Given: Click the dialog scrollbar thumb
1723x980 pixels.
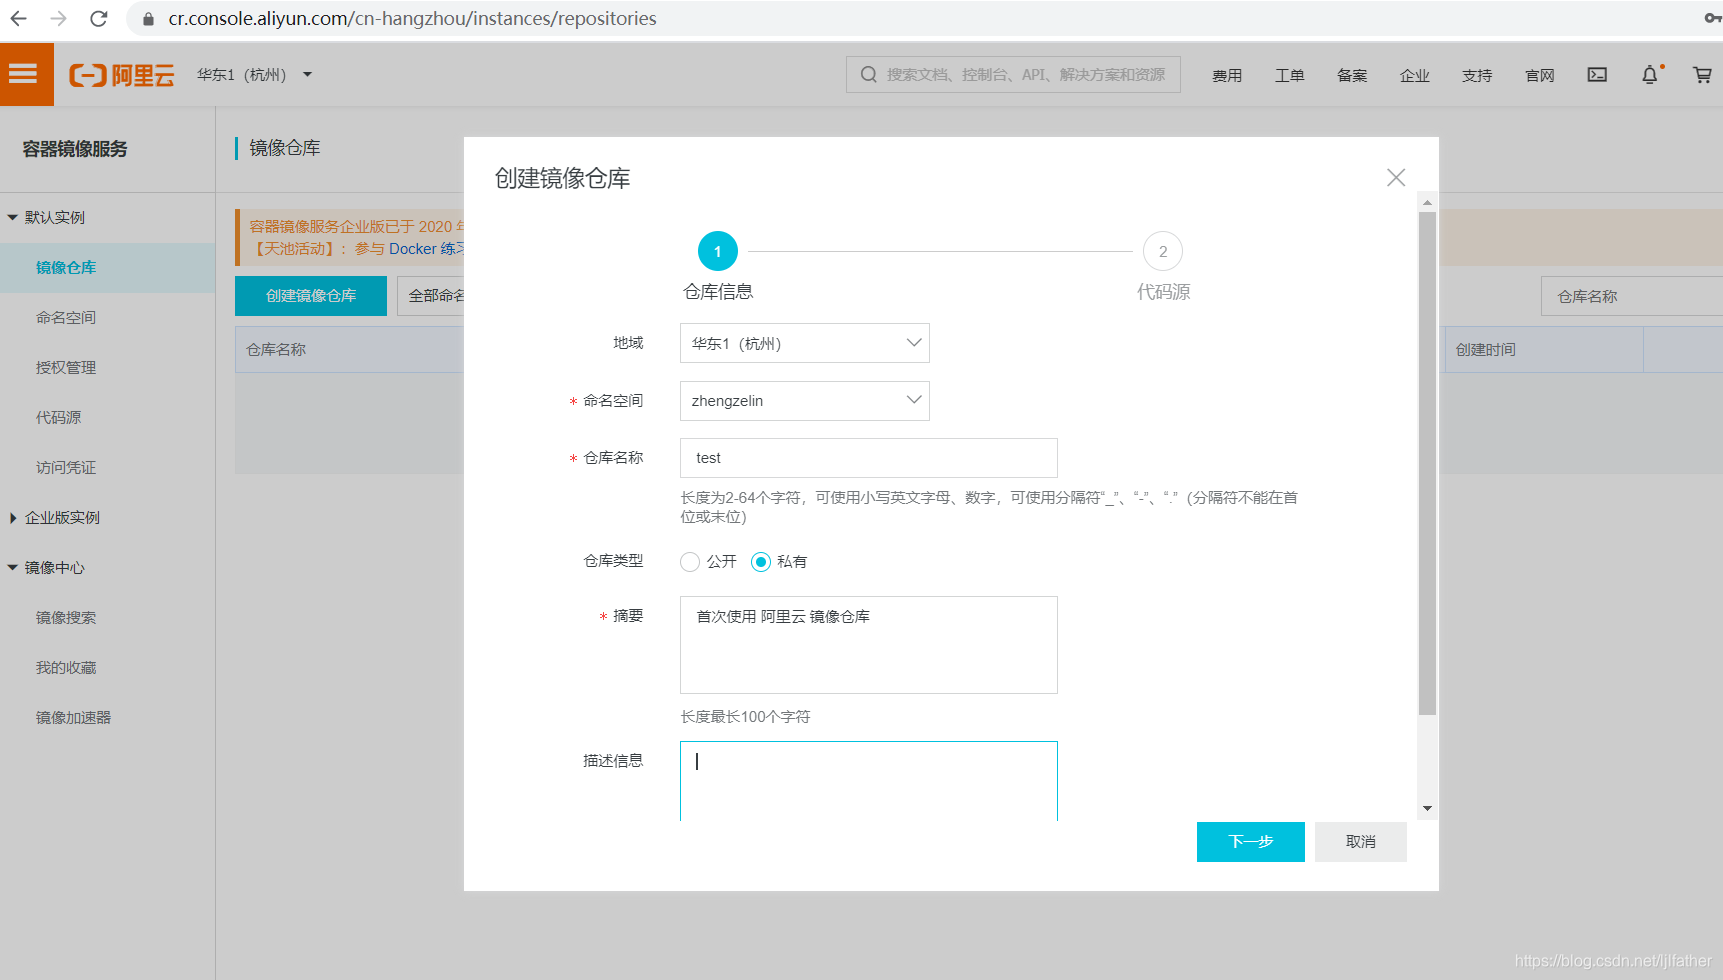Looking at the screenshot, I should coord(1427,463).
